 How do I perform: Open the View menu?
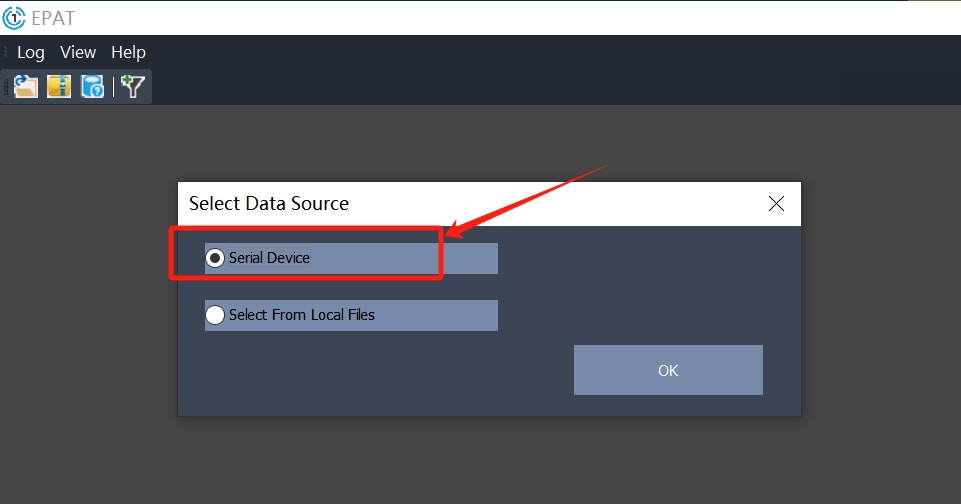click(x=78, y=52)
